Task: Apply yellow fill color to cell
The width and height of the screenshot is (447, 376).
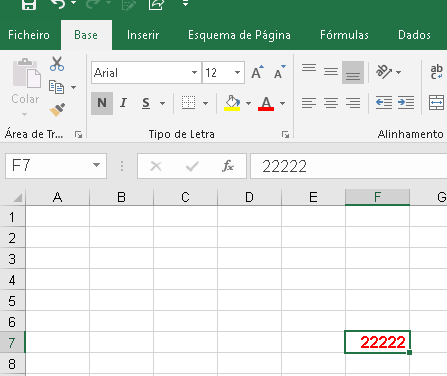Action: click(x=232, y=103)
